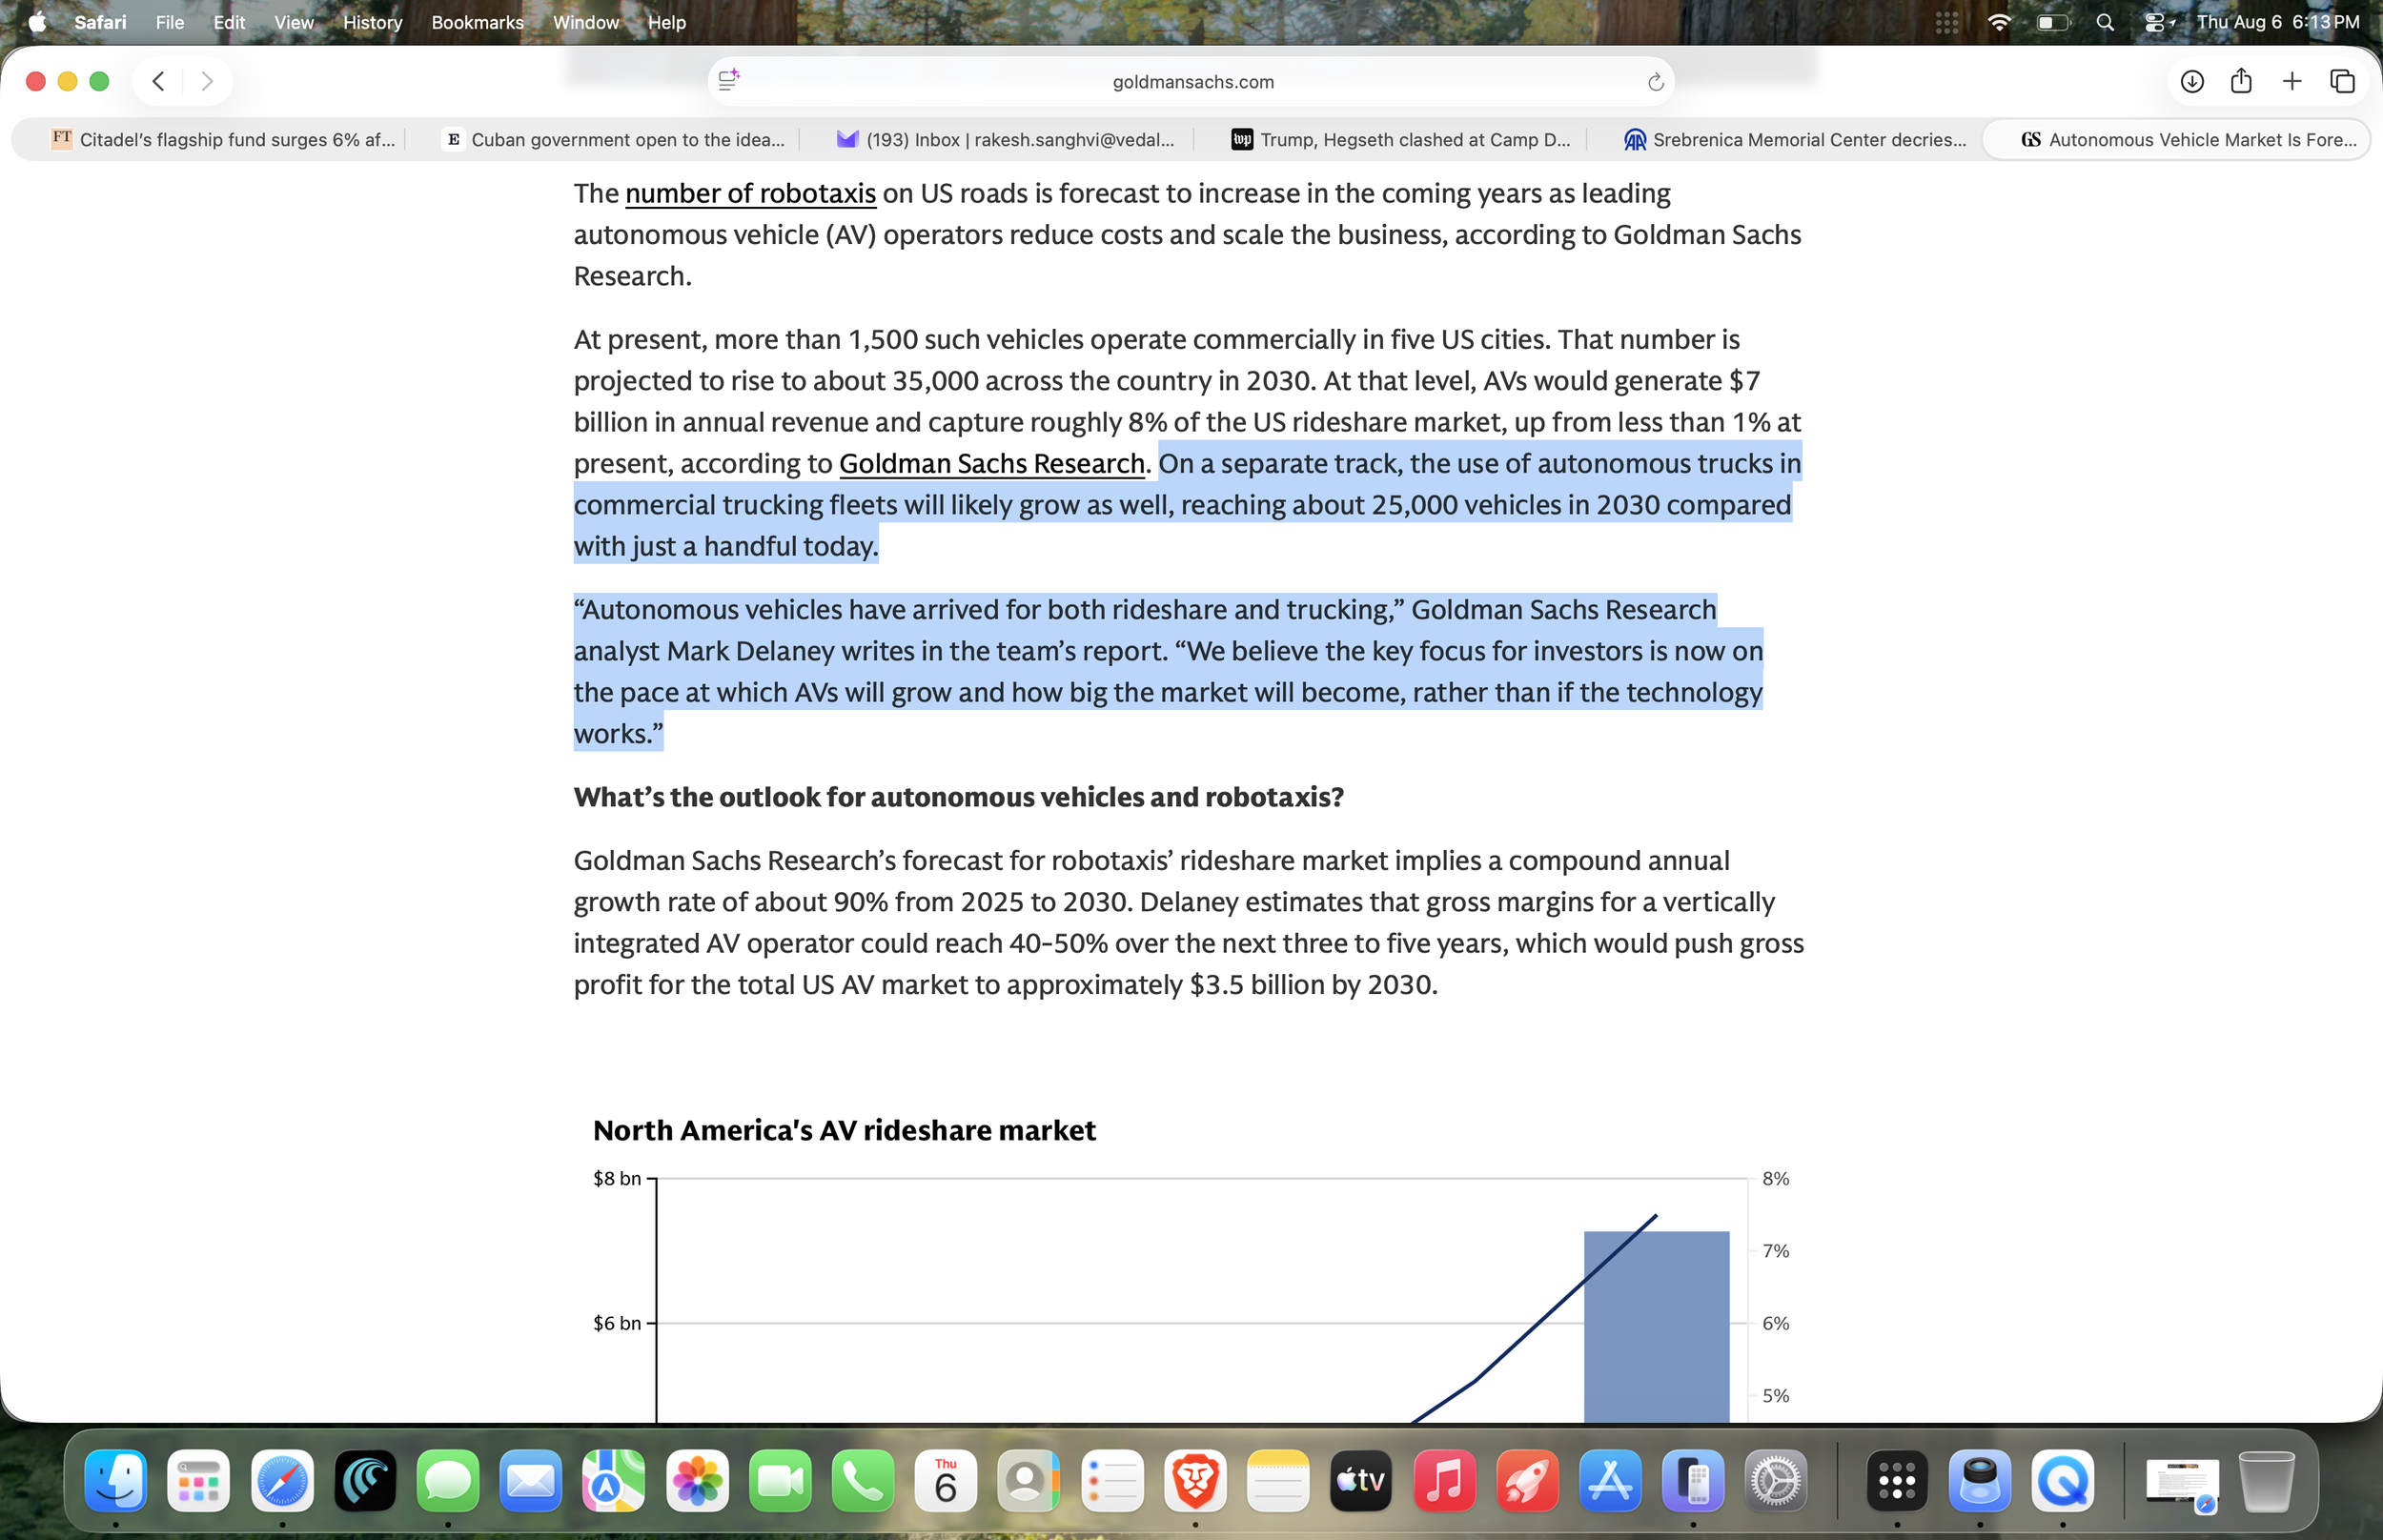Open the Share sheet in Safari
The width and height of the screenshot is (2383, 1540).
(2241, 81)
